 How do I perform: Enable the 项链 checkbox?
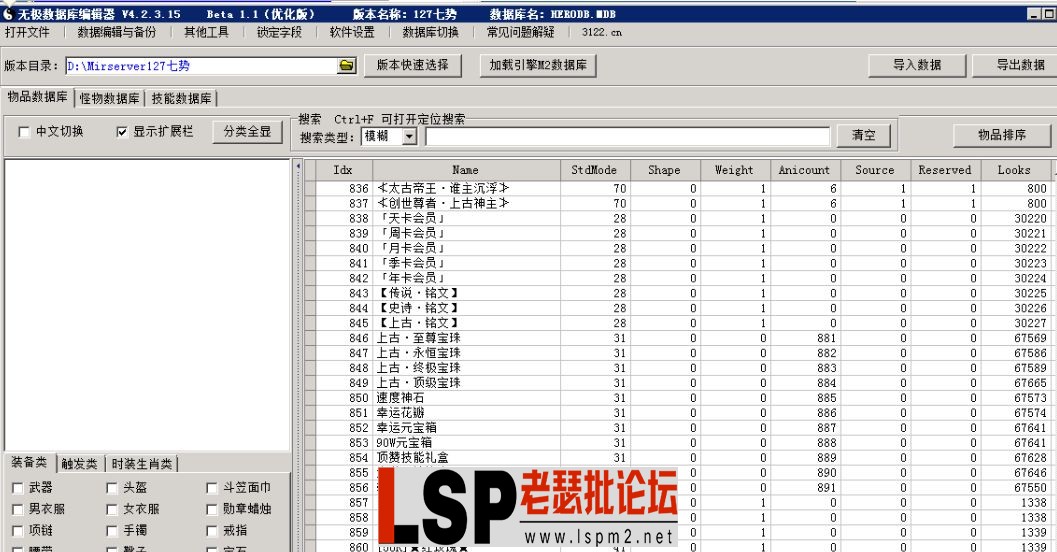click(18, 531)
